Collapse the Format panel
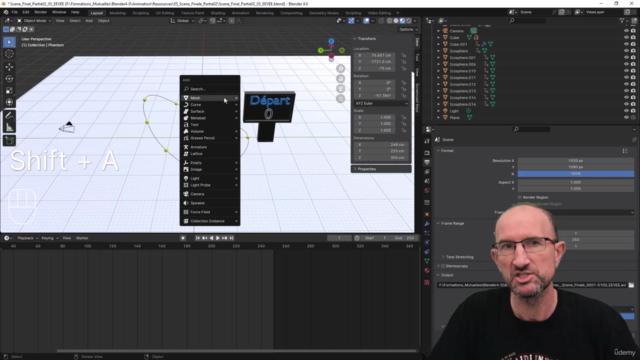The height and width of the screenshot is (360, 640). click(446, 151)
